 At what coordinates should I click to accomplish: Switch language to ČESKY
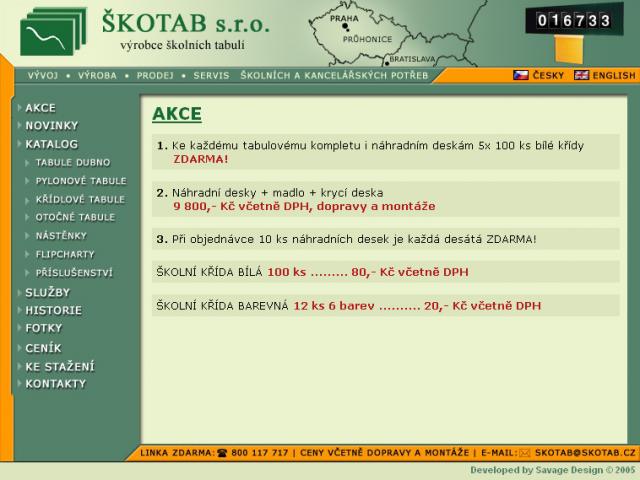548,76
